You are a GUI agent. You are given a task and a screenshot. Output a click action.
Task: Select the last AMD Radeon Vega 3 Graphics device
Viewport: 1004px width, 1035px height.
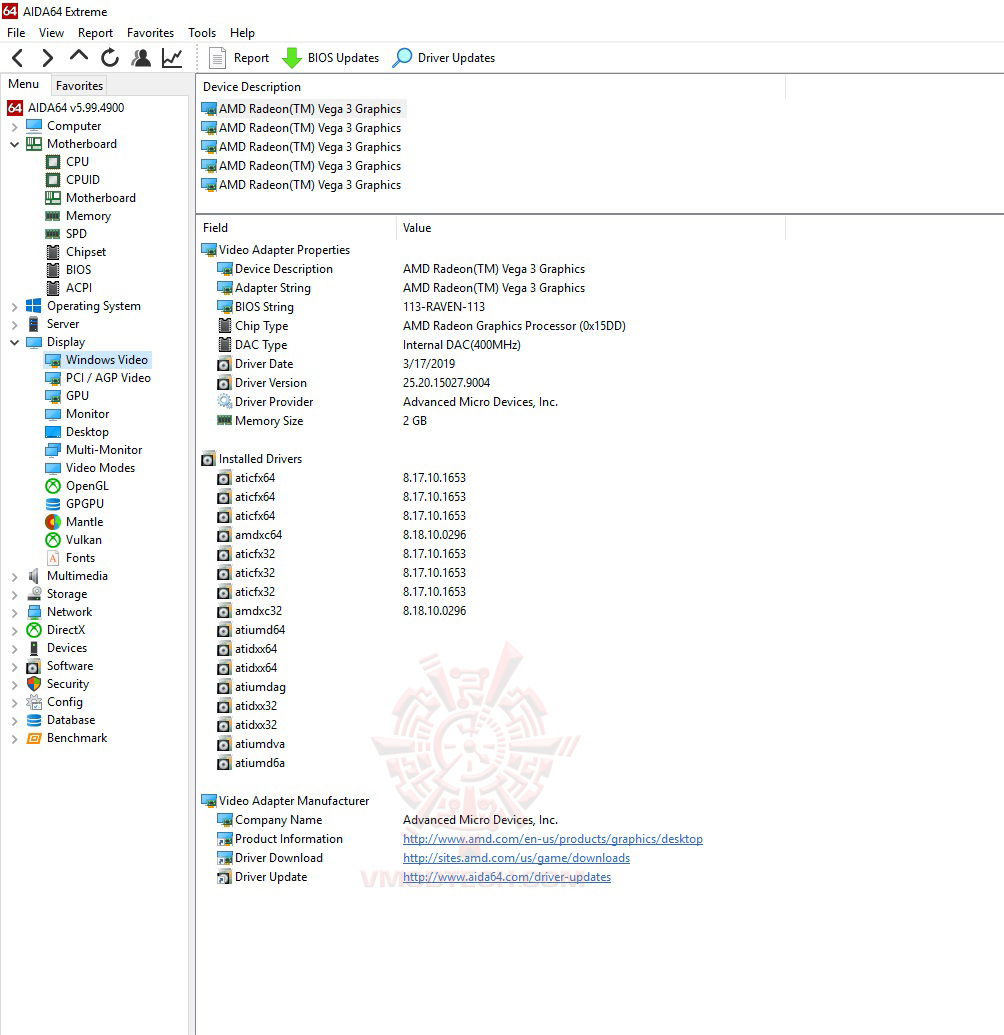[x=302, y=185]
